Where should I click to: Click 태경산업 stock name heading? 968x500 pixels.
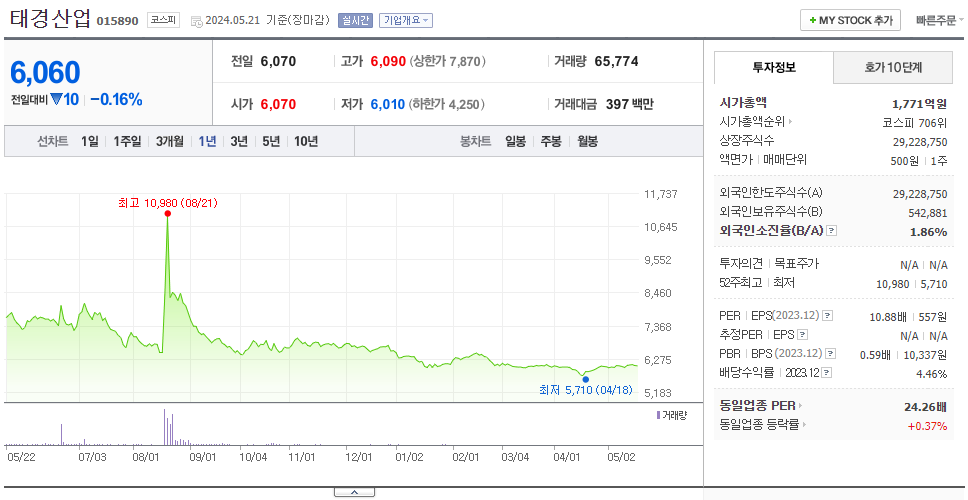pyautogui.click(x=51, y=19)
